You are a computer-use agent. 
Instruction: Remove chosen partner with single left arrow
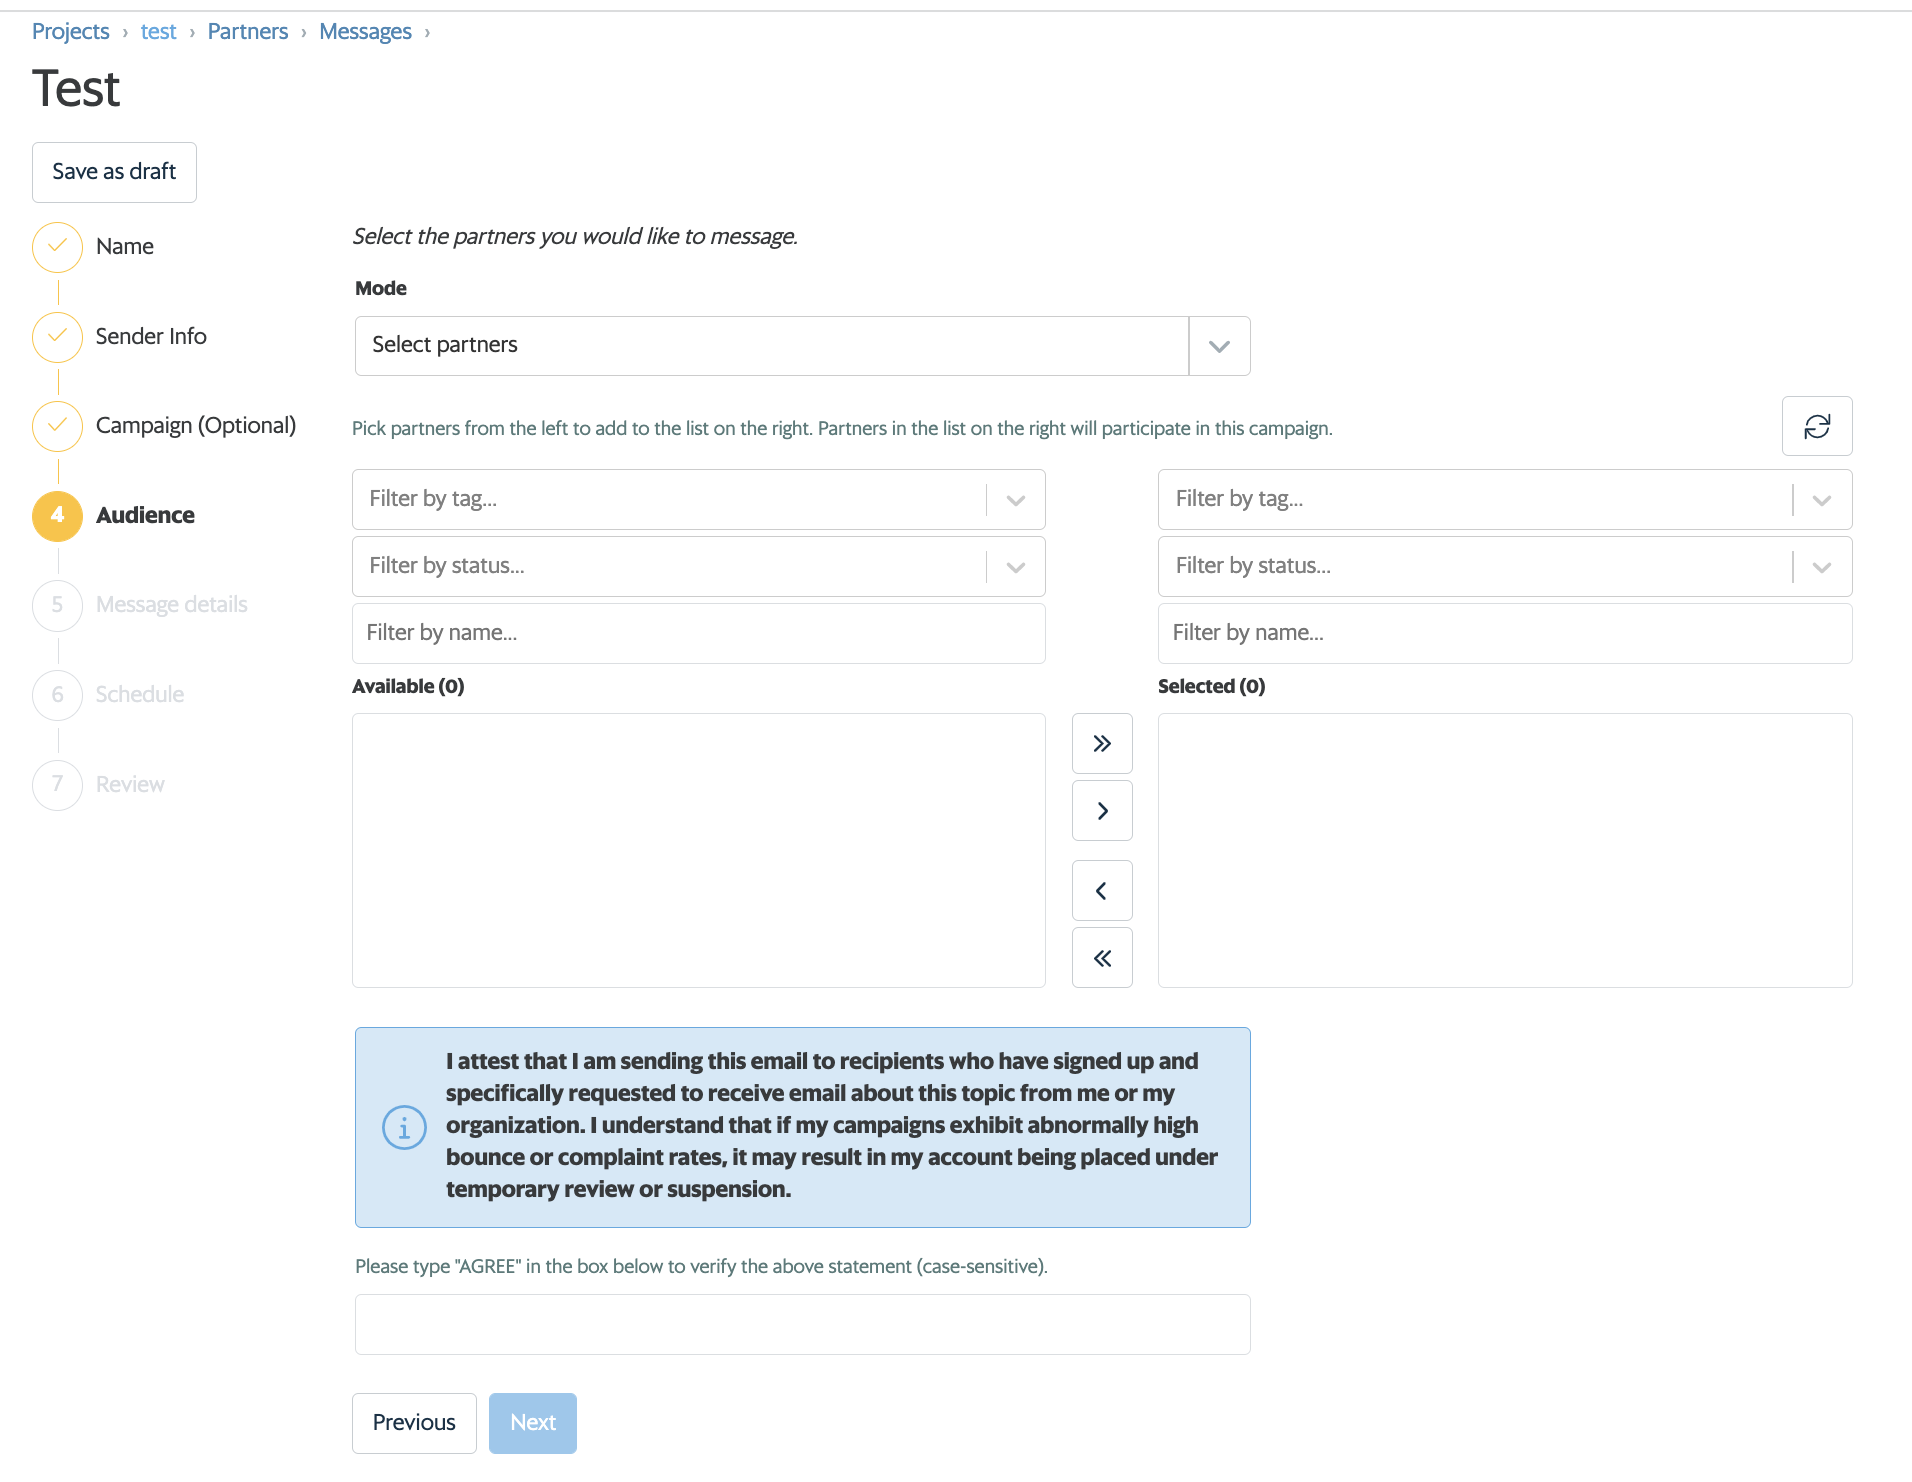pyautogui.click(x=1102, y=890)
